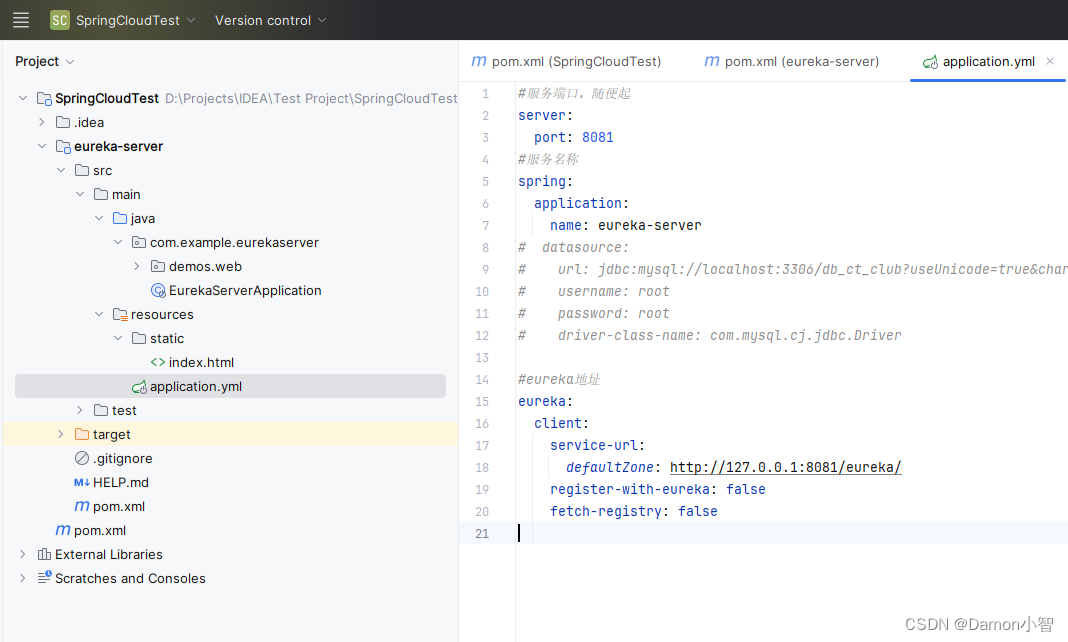1068x642 pixels.
Task: Click the spring key on line 5
Action: 541,181
